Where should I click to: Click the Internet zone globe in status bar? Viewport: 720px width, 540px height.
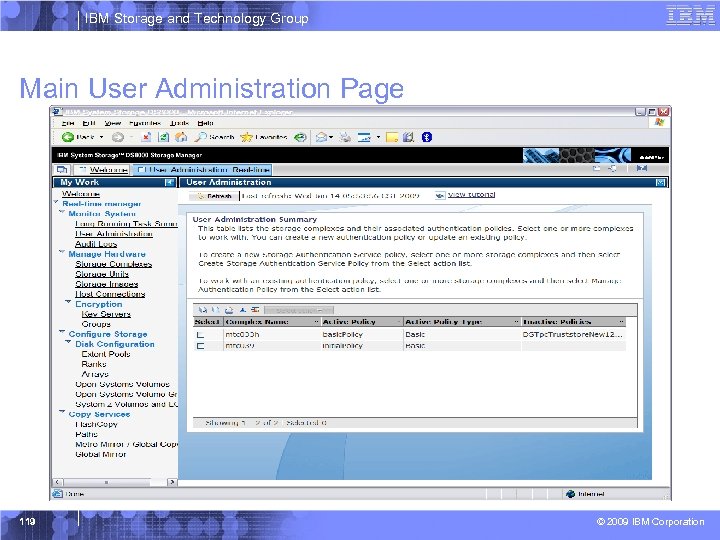click(x=570, y=494)
